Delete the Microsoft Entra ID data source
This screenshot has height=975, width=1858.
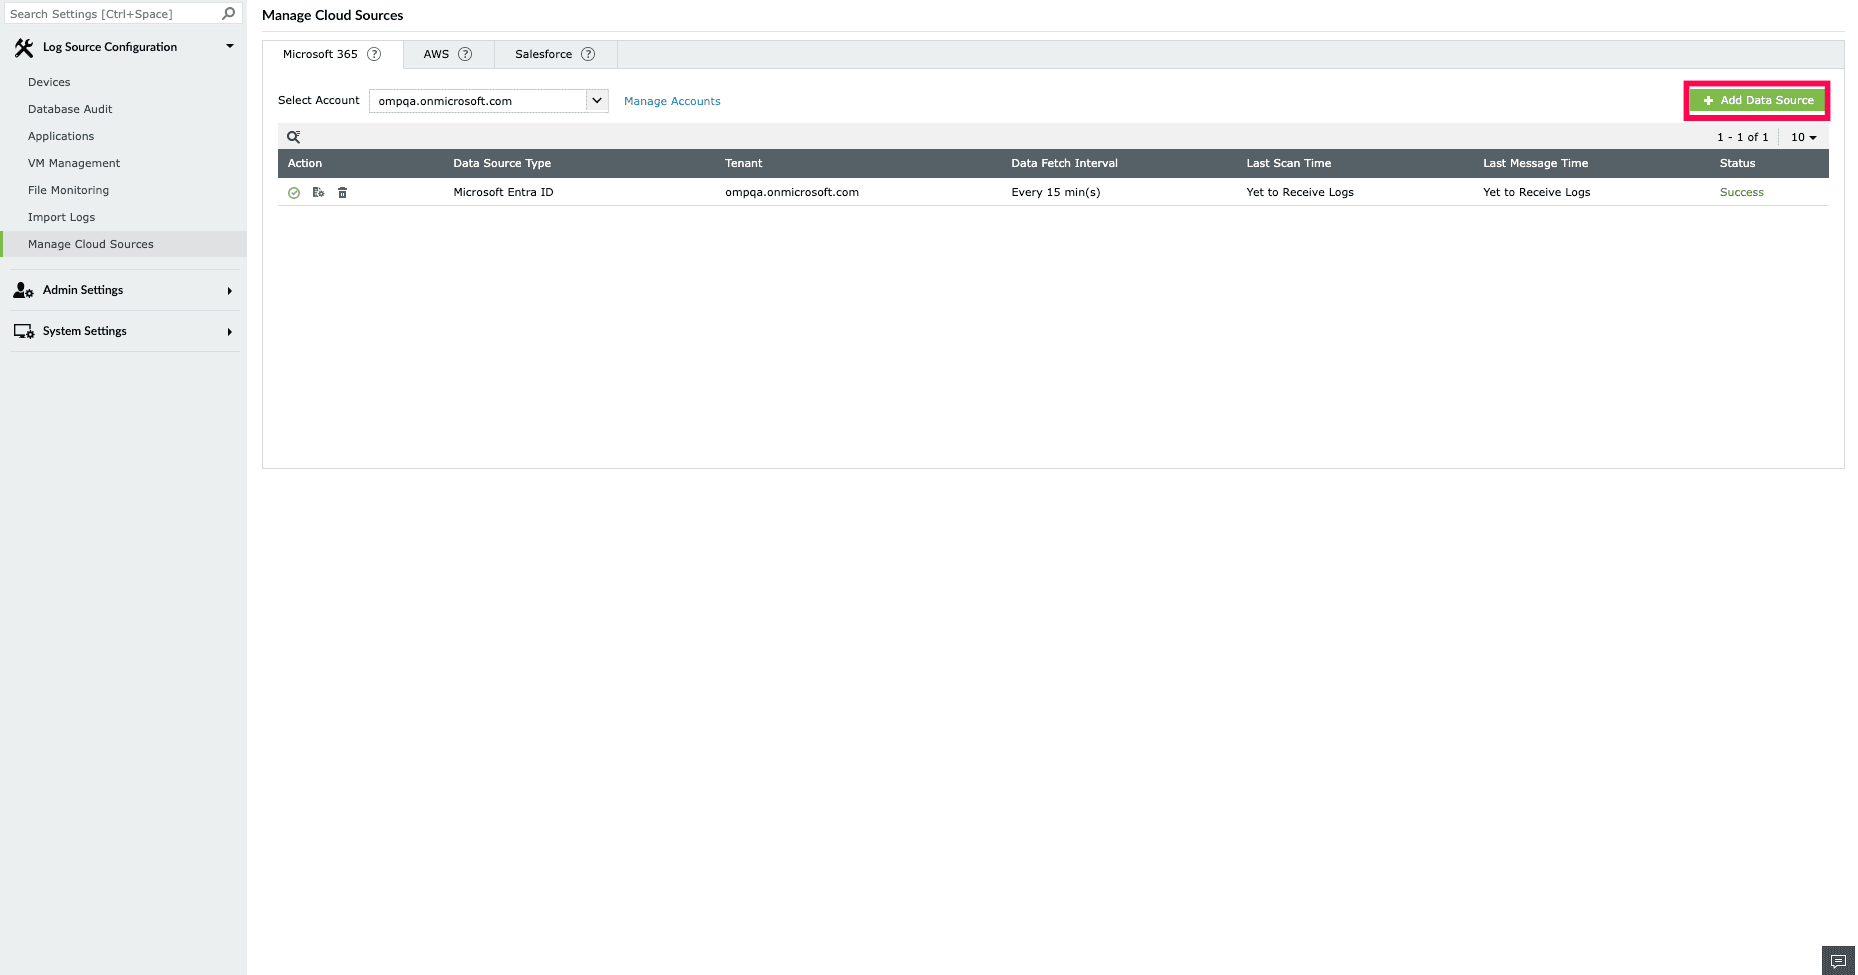pyautogui.click(x=342, y=192)
